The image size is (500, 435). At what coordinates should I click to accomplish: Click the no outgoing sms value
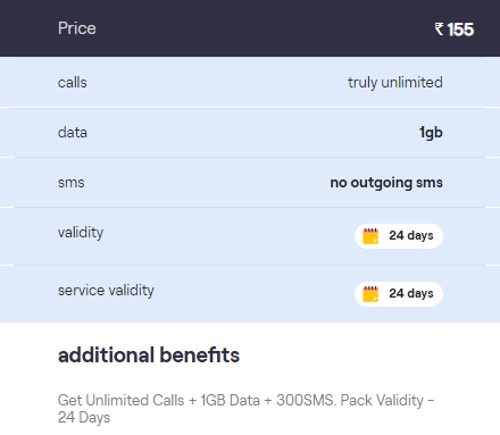click(x=386, y=183)
